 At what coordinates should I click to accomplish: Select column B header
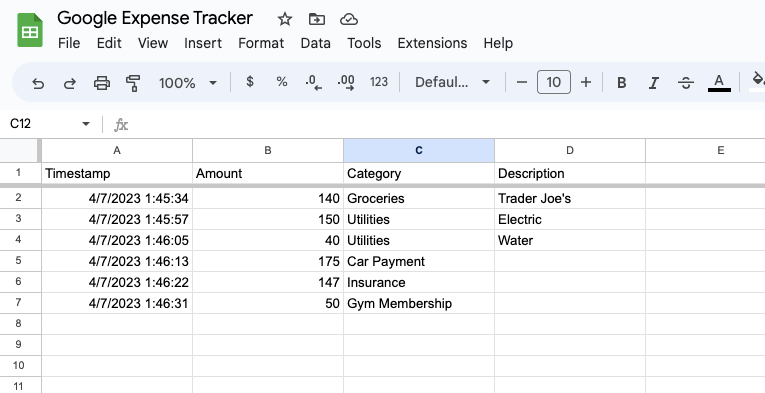pos(268,151)
